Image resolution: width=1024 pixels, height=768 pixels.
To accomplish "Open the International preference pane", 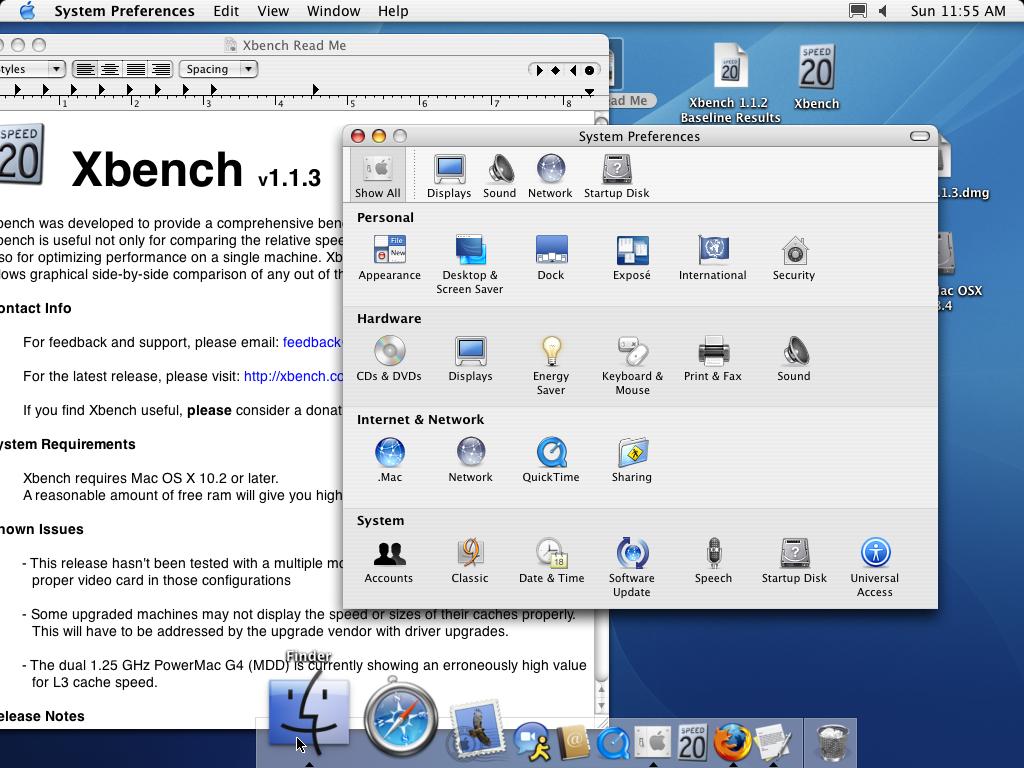I will [x=712, y=258].
